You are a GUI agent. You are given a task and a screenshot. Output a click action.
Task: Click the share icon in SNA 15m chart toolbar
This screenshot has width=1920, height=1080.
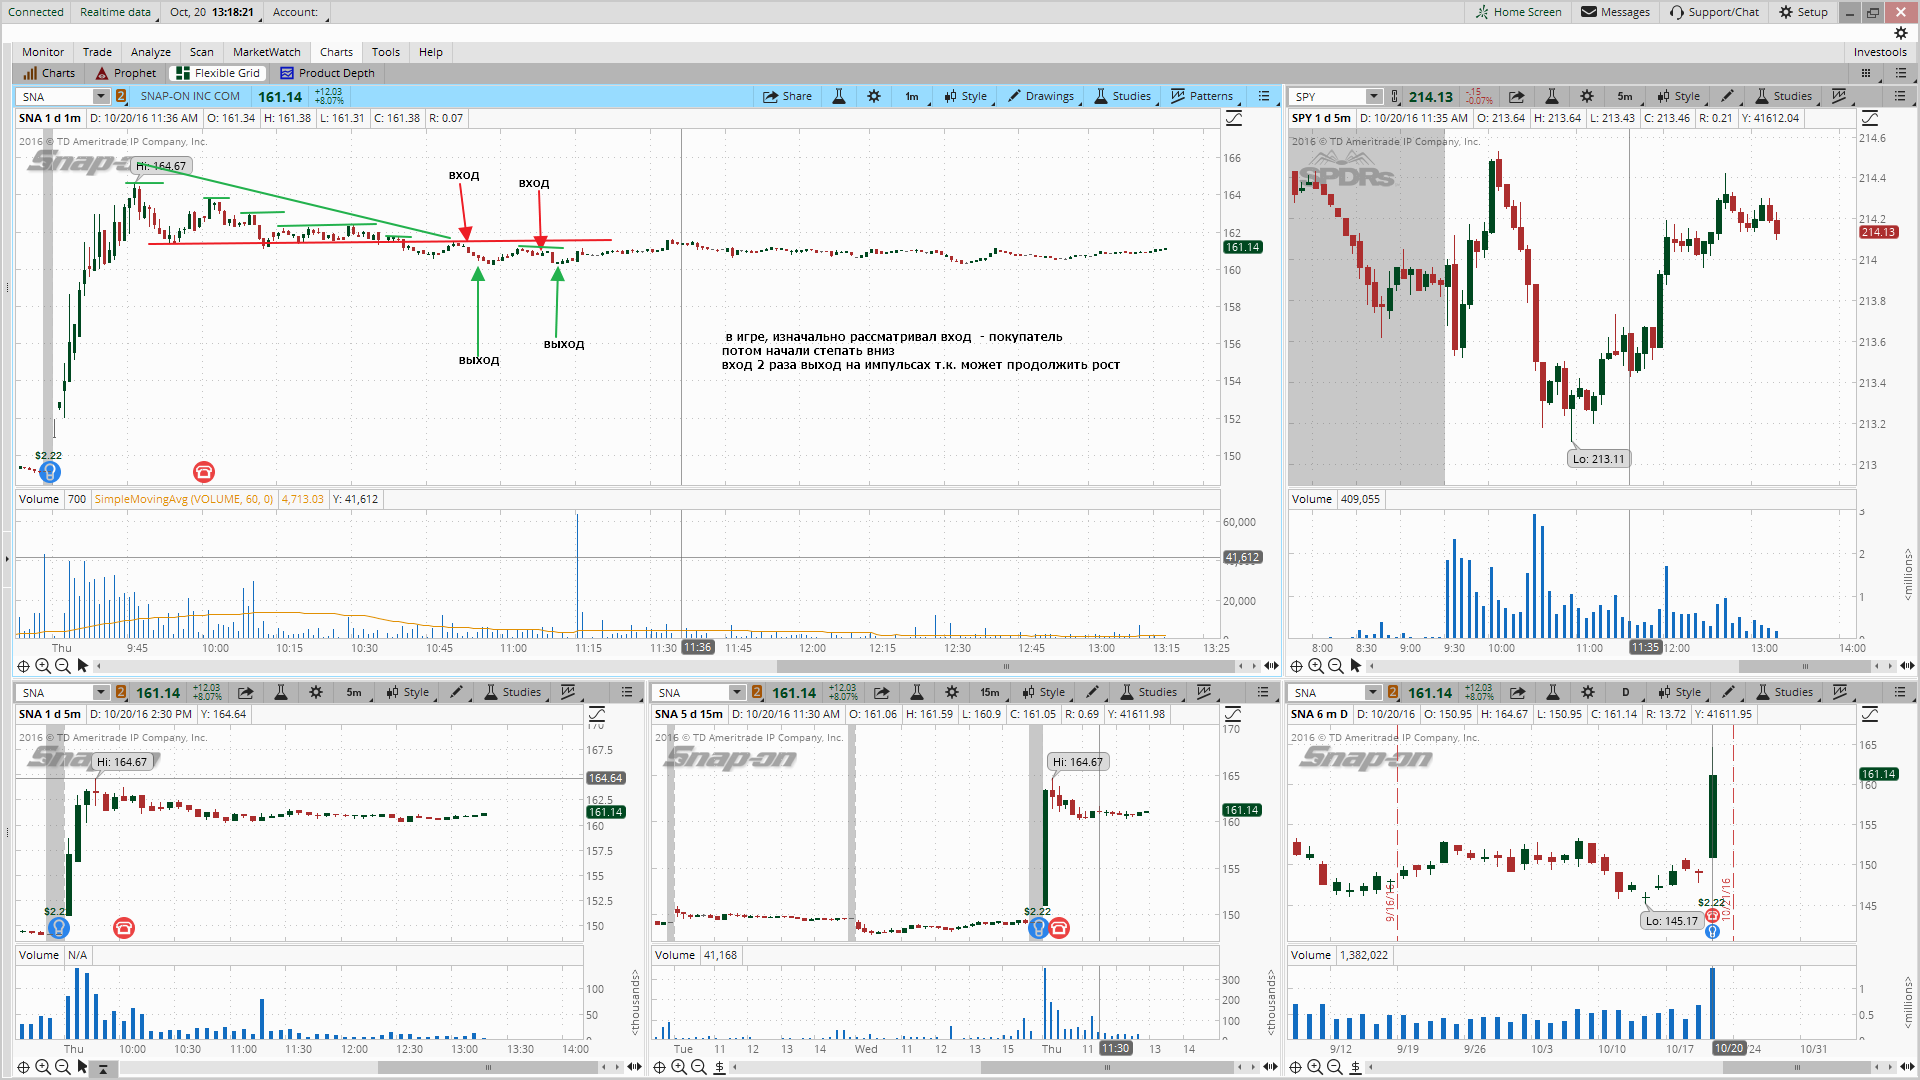(881, 692)
